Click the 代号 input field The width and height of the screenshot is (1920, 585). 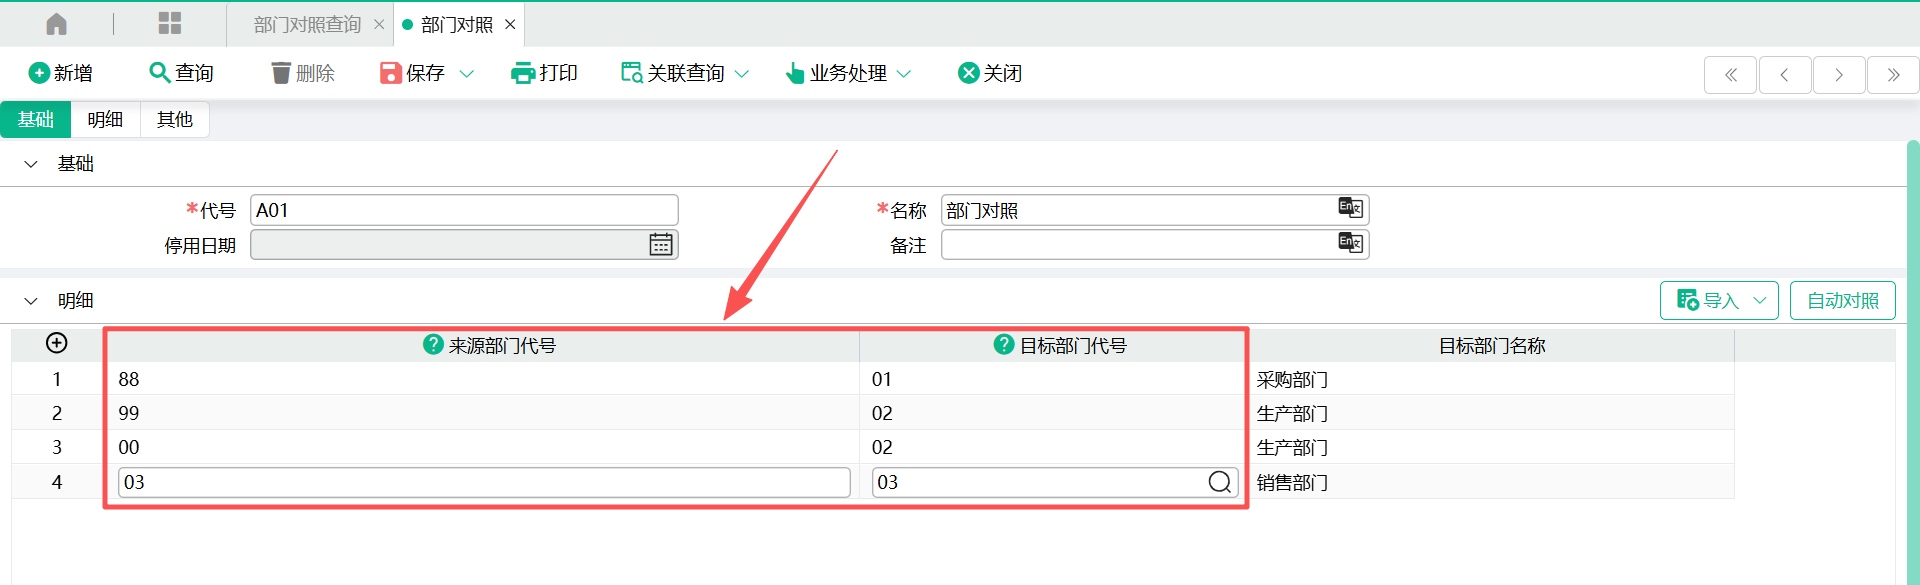pyautogui.click(x=464, y=210)
